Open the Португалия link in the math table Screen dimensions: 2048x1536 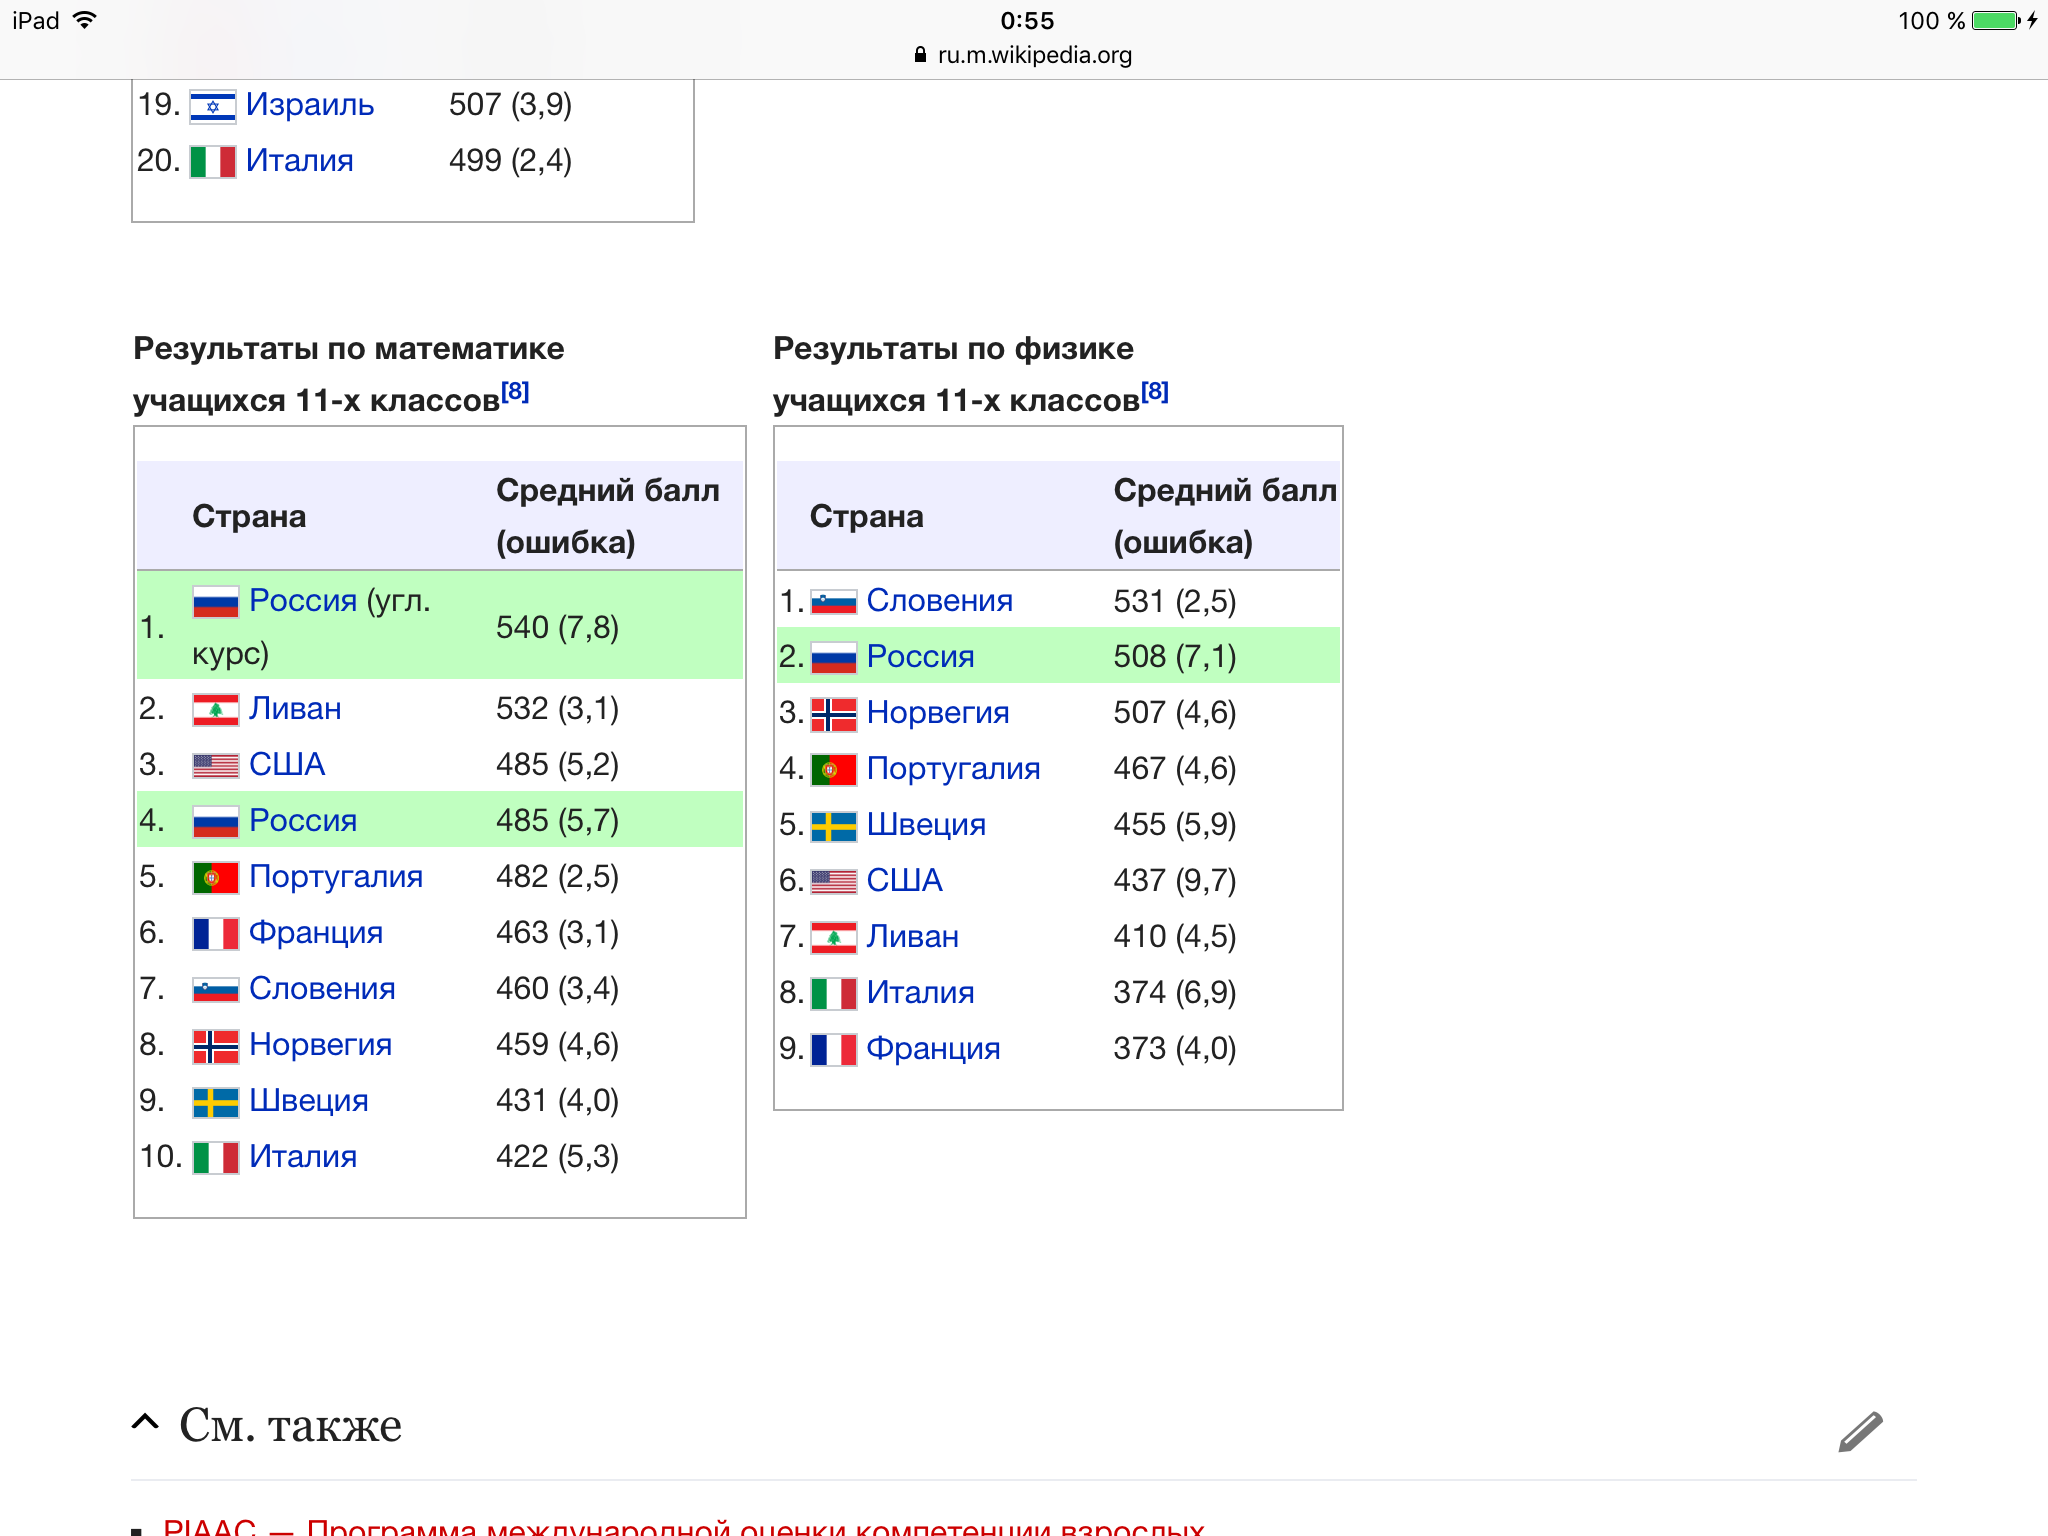(336, 876)
